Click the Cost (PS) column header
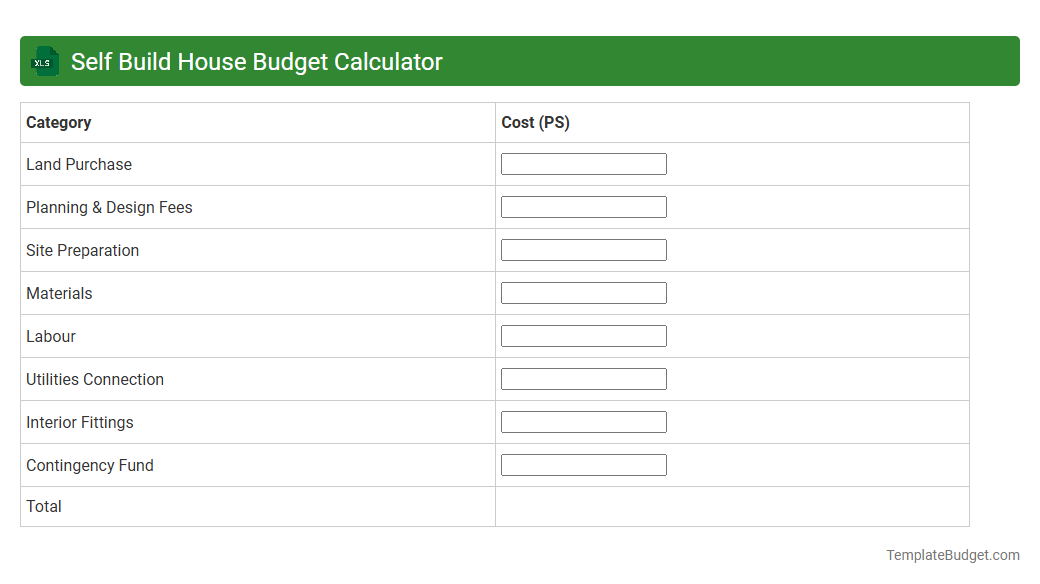This screenshot has width=1040, height=584. pos(535,122)
